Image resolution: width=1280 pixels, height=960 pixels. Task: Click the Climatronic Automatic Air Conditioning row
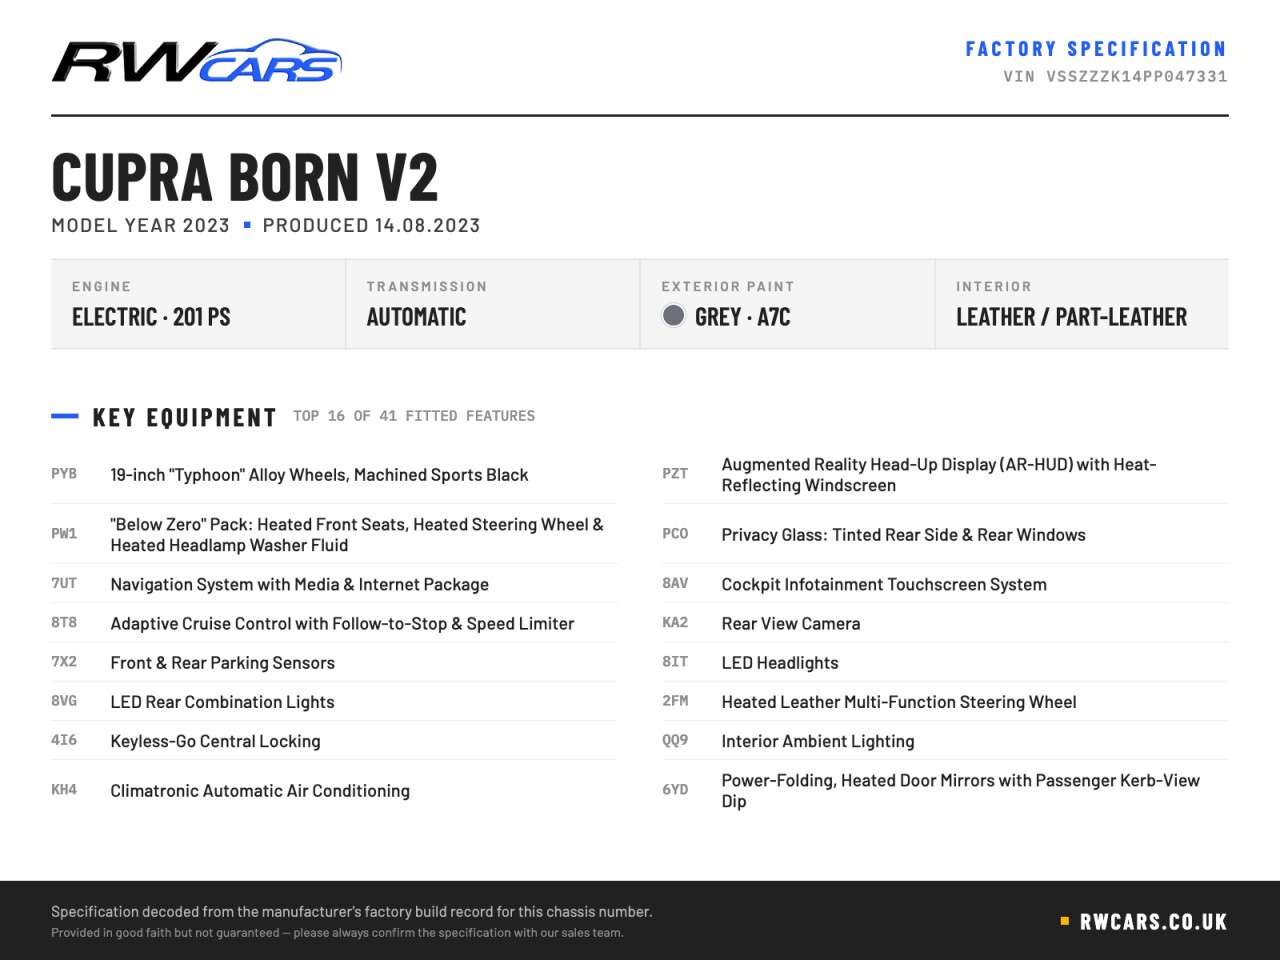pos(333,790)
